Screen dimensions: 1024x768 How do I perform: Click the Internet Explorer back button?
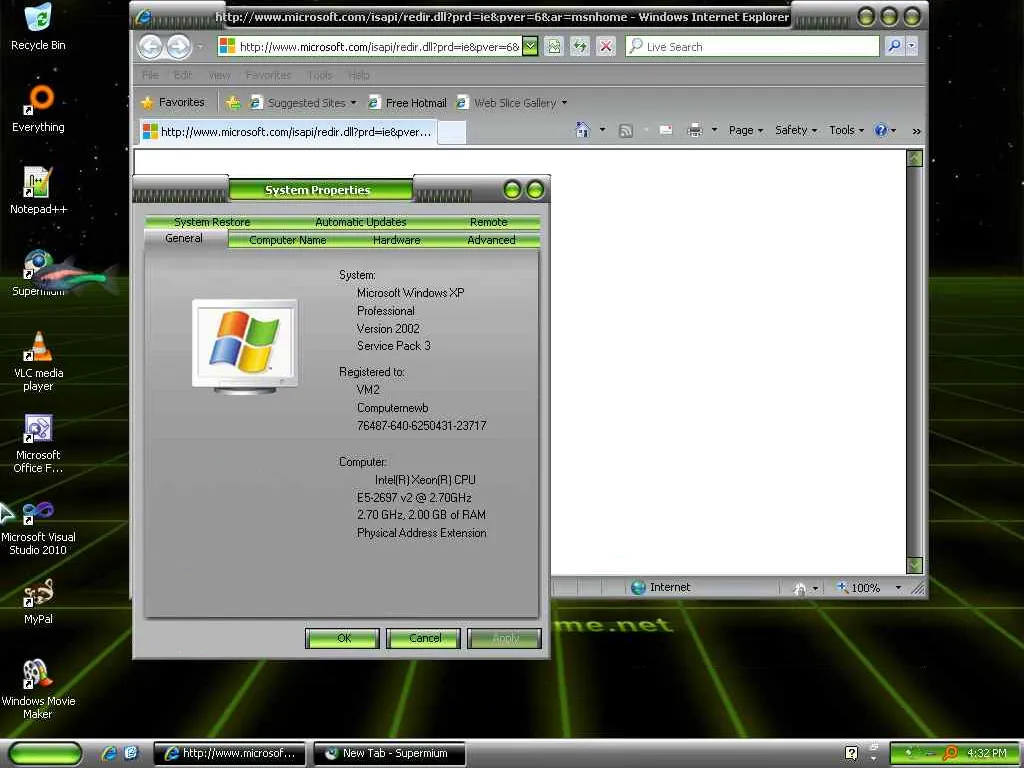point(150,46)
